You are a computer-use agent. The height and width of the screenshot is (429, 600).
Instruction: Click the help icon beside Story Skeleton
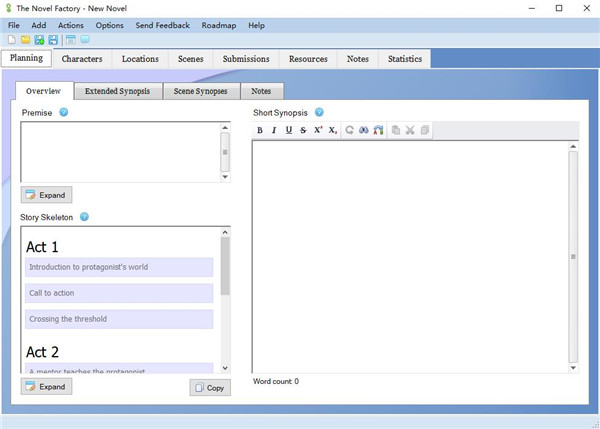pyautogui.click(x=84, y=217)
